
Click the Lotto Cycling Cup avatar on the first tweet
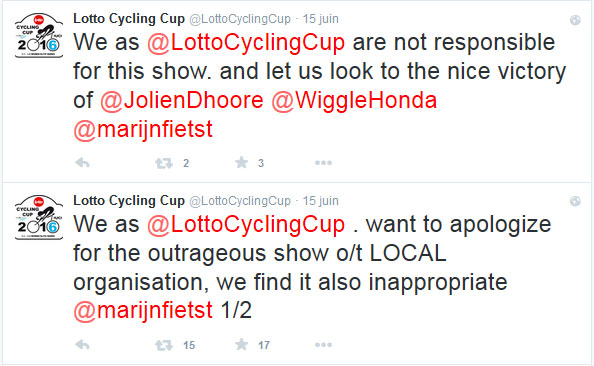39,36
